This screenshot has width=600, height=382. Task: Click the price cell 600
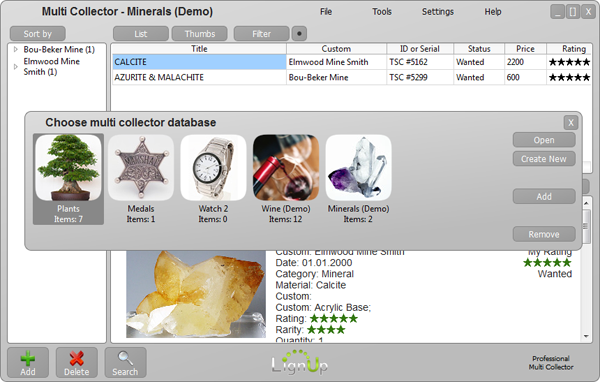tap(525, 77)
